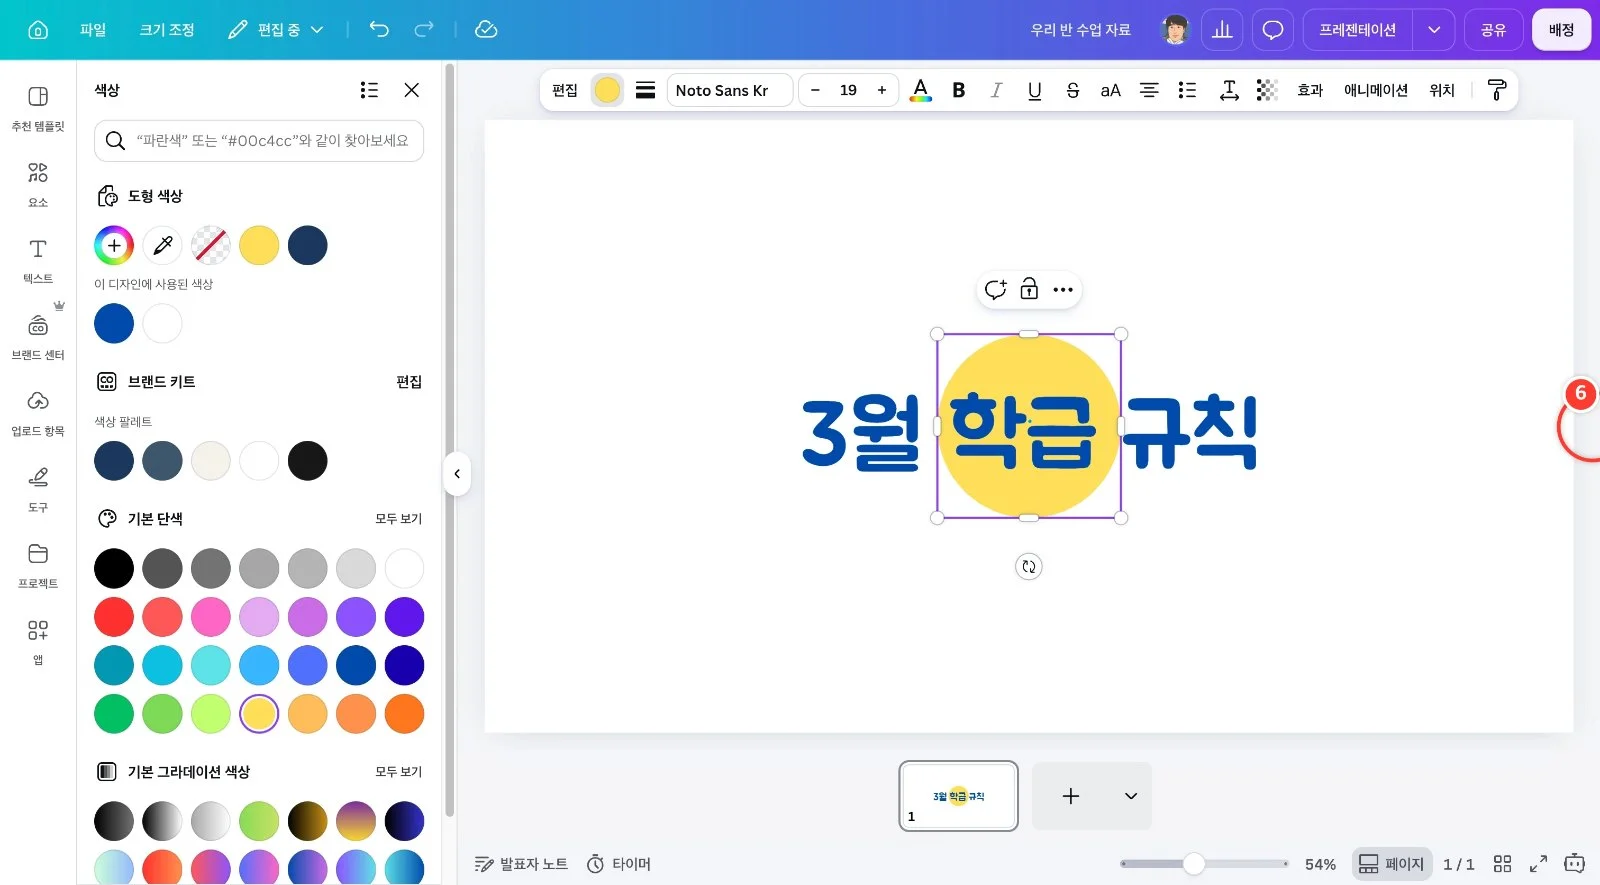The height and width of the screenshot is (885, 1600).
Task: Lock the selected element
Action: click(1029, 290)
